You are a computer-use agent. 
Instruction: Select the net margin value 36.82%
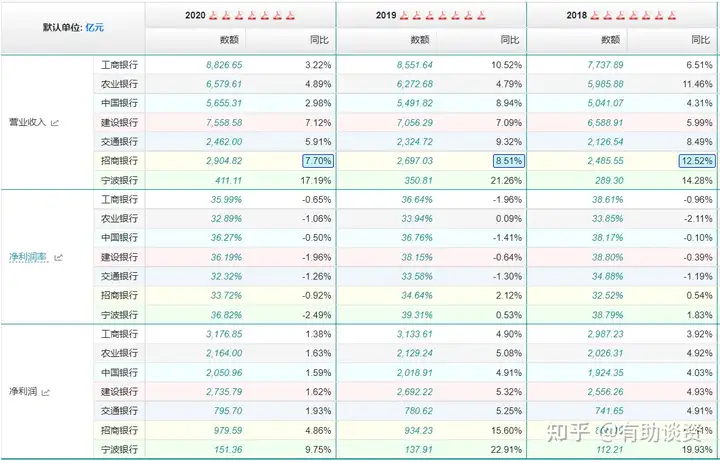pos(226,315)
